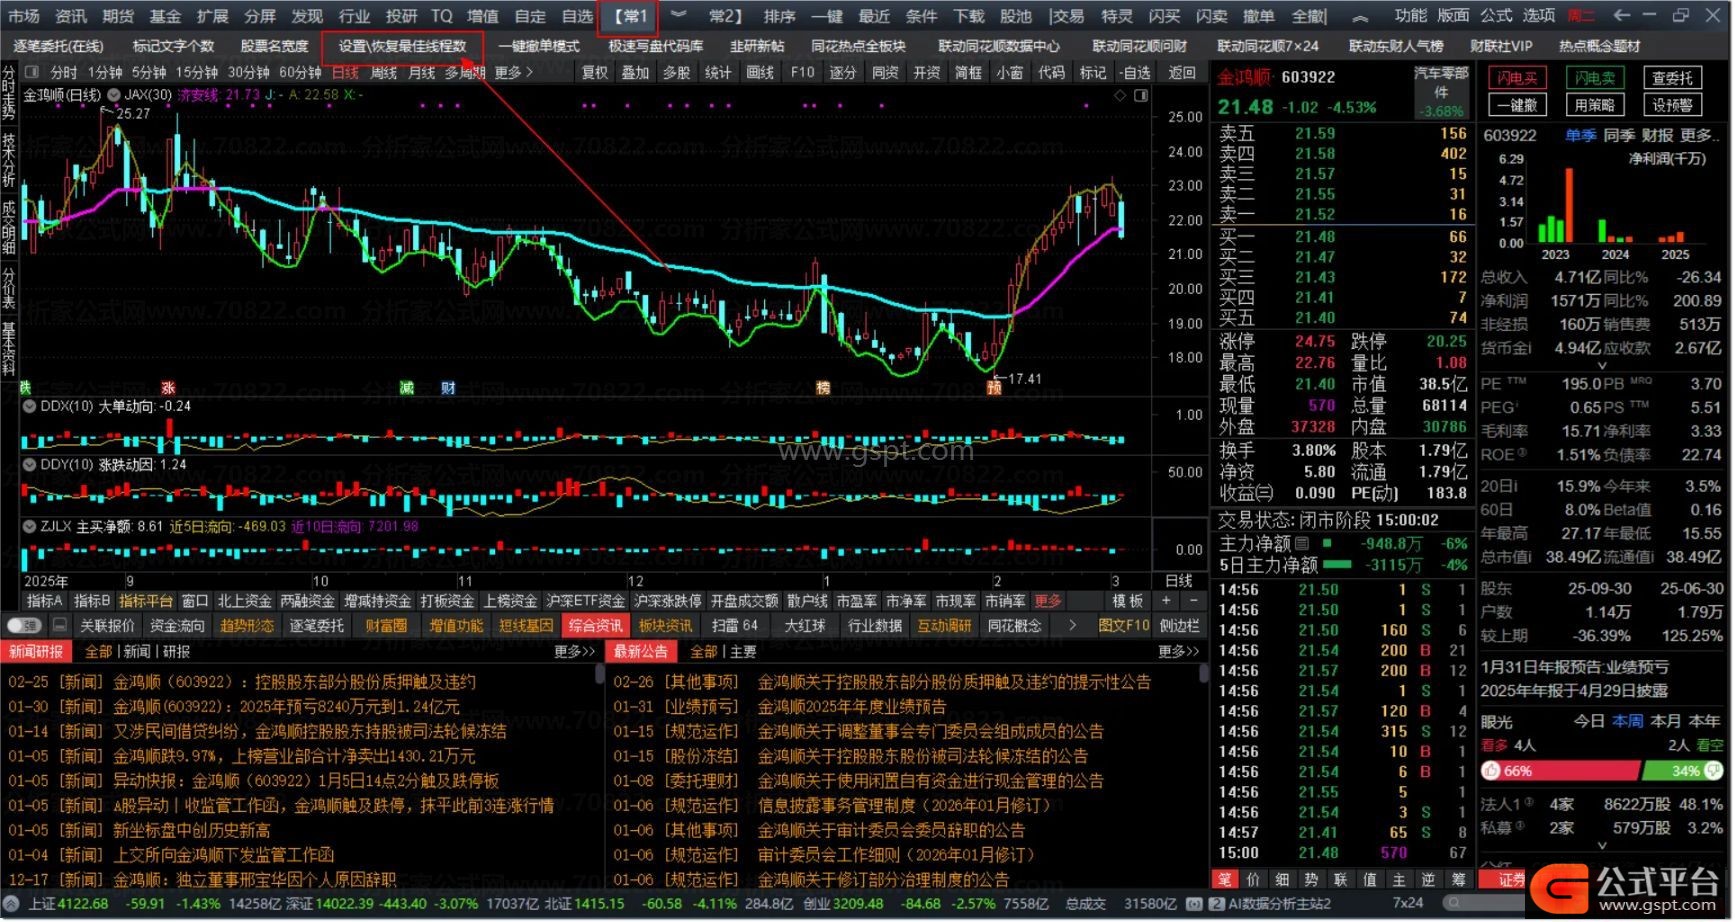Click the 66% bullish sentiment bar
The height and width of the screenshot is (922, 1735).
click(x=1560, y=771)
